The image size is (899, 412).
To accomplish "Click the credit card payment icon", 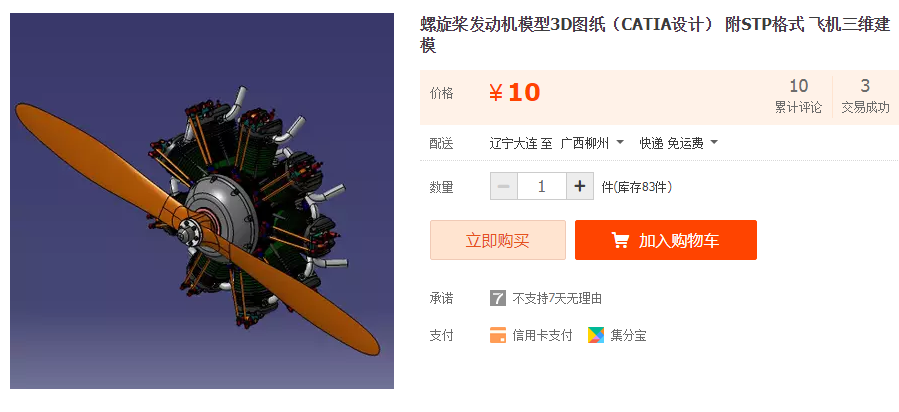I will 498,335.
